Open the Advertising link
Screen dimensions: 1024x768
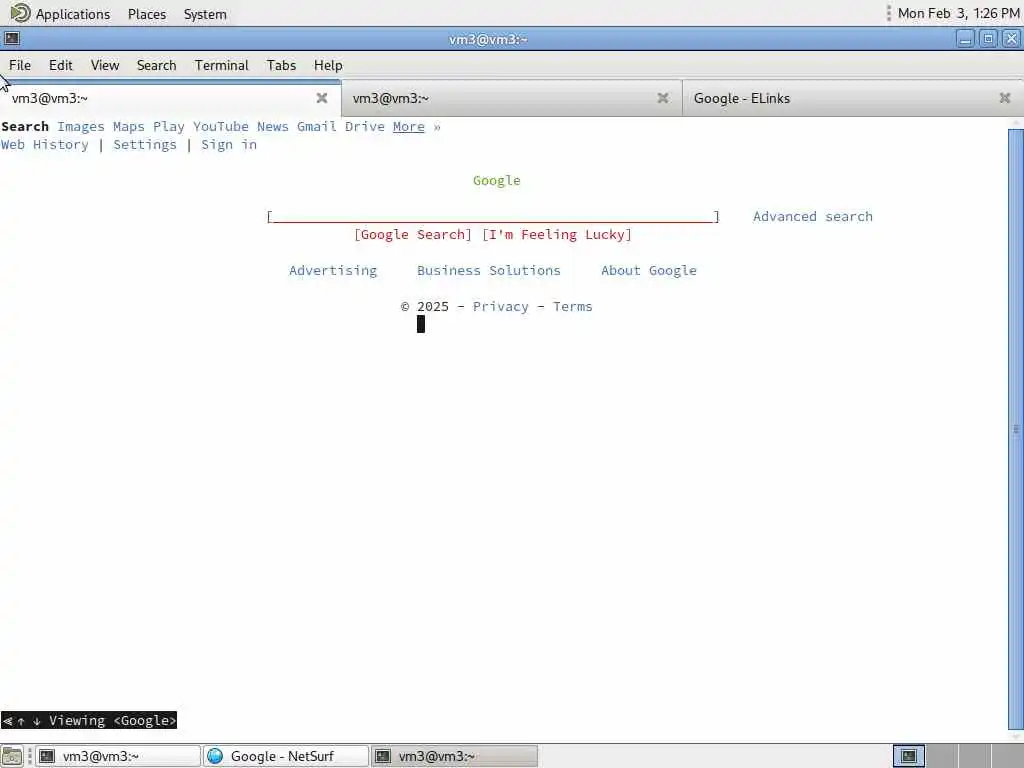[x=332, y=271]
